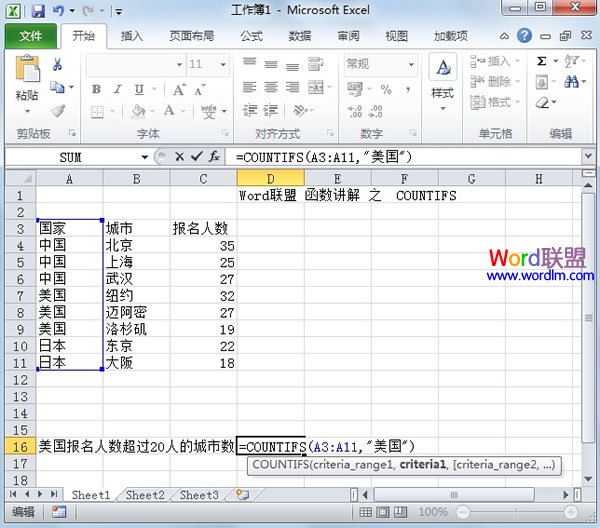Screen dimensions: 600x528
Task: Click the AutoSum sigma icon
Action: (541, 61)
